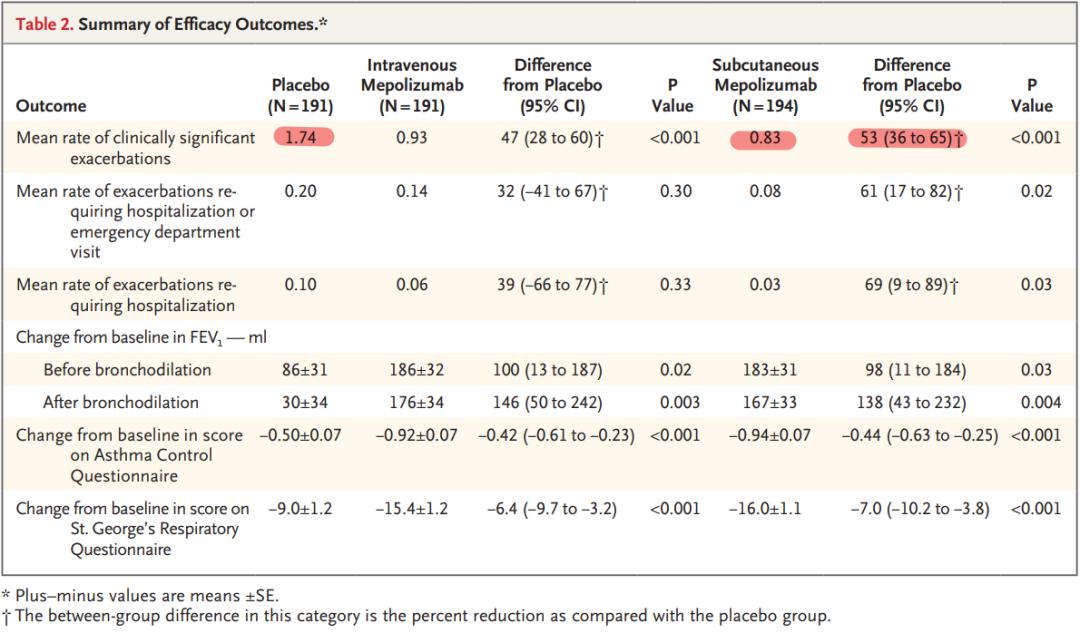
Task: Click the 186±32 intravenous FEV1 value
Action: pos(413,370)
